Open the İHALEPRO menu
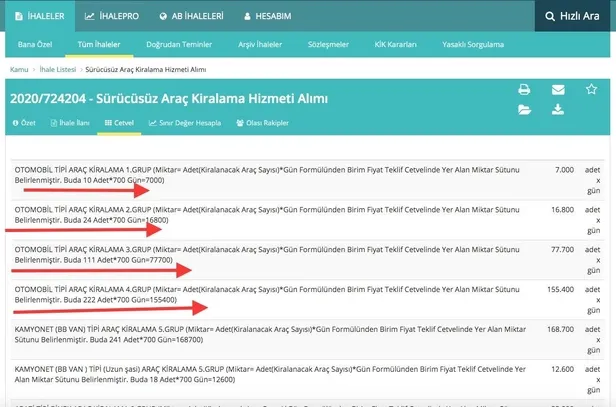 [x=111, y=16]
